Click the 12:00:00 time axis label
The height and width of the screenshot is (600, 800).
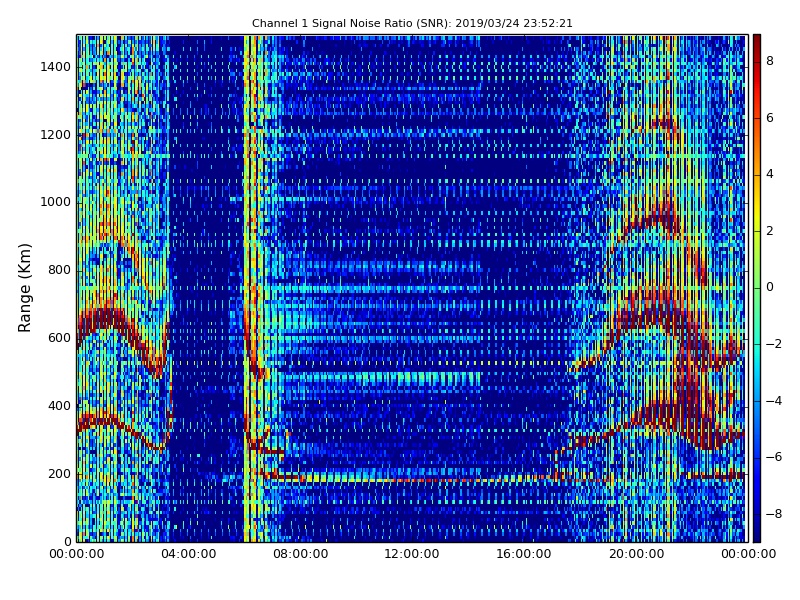[412, 554]
